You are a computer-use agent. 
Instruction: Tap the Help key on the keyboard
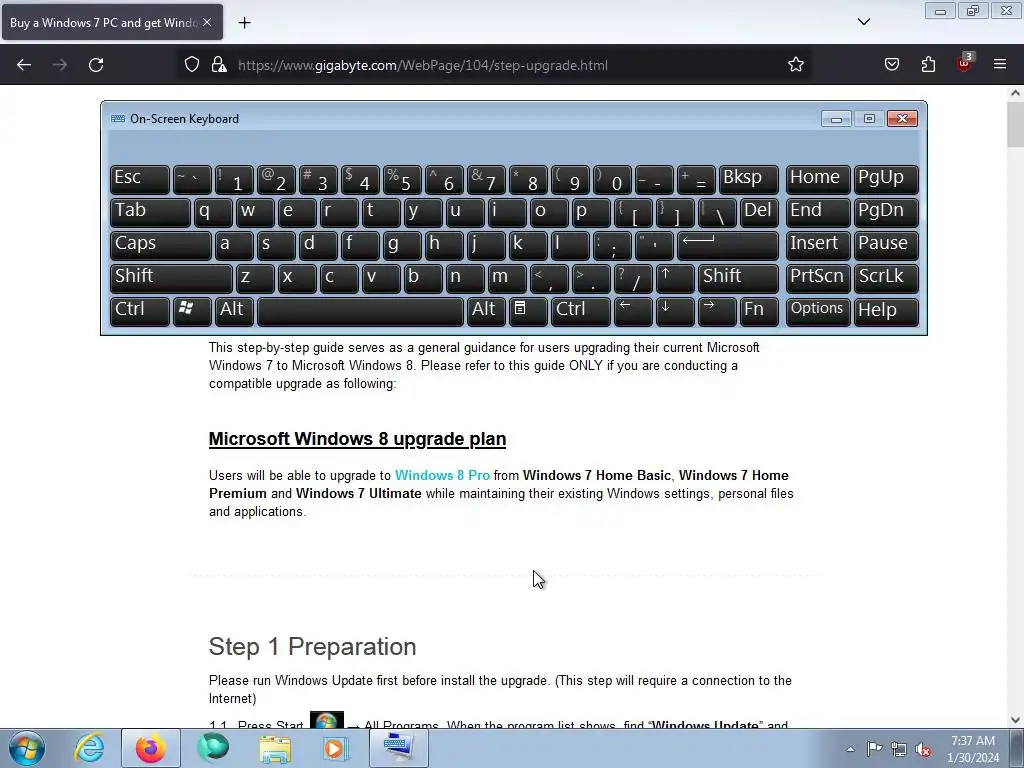[886, 310]
